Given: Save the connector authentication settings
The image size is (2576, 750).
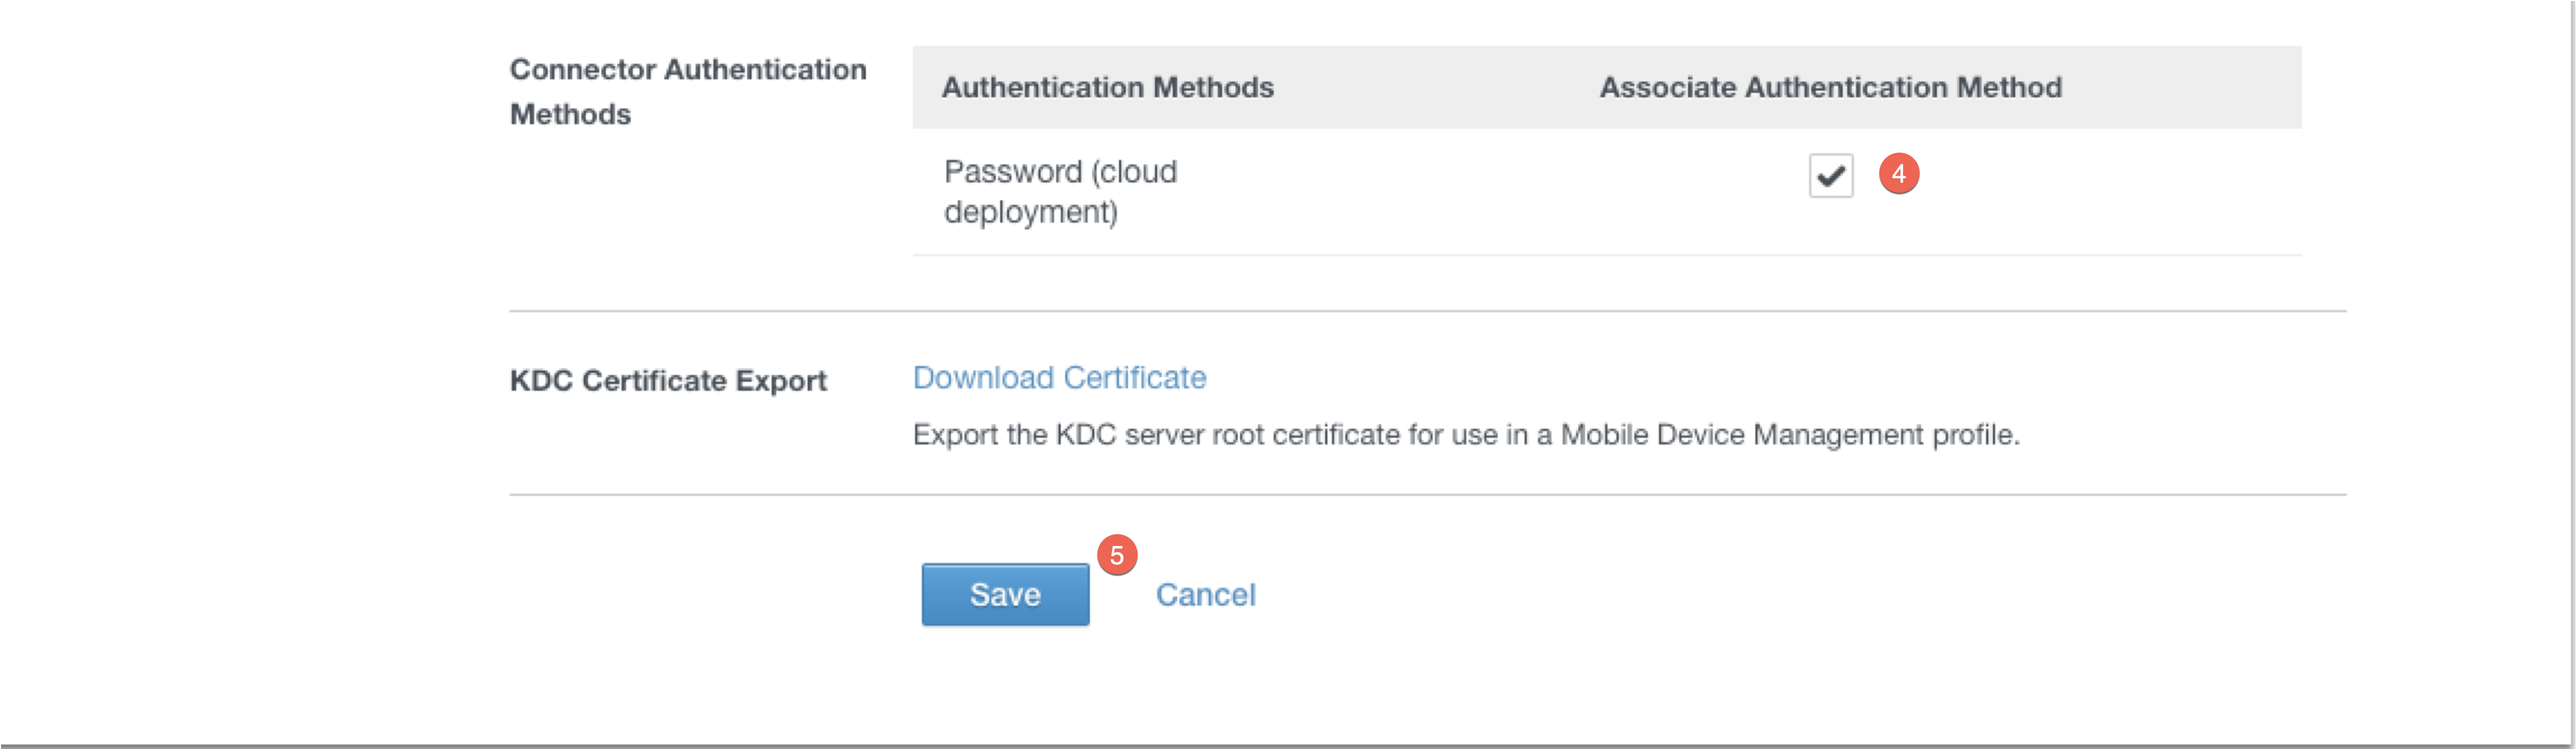Looking at the screenshot, I should point(1005,594).
